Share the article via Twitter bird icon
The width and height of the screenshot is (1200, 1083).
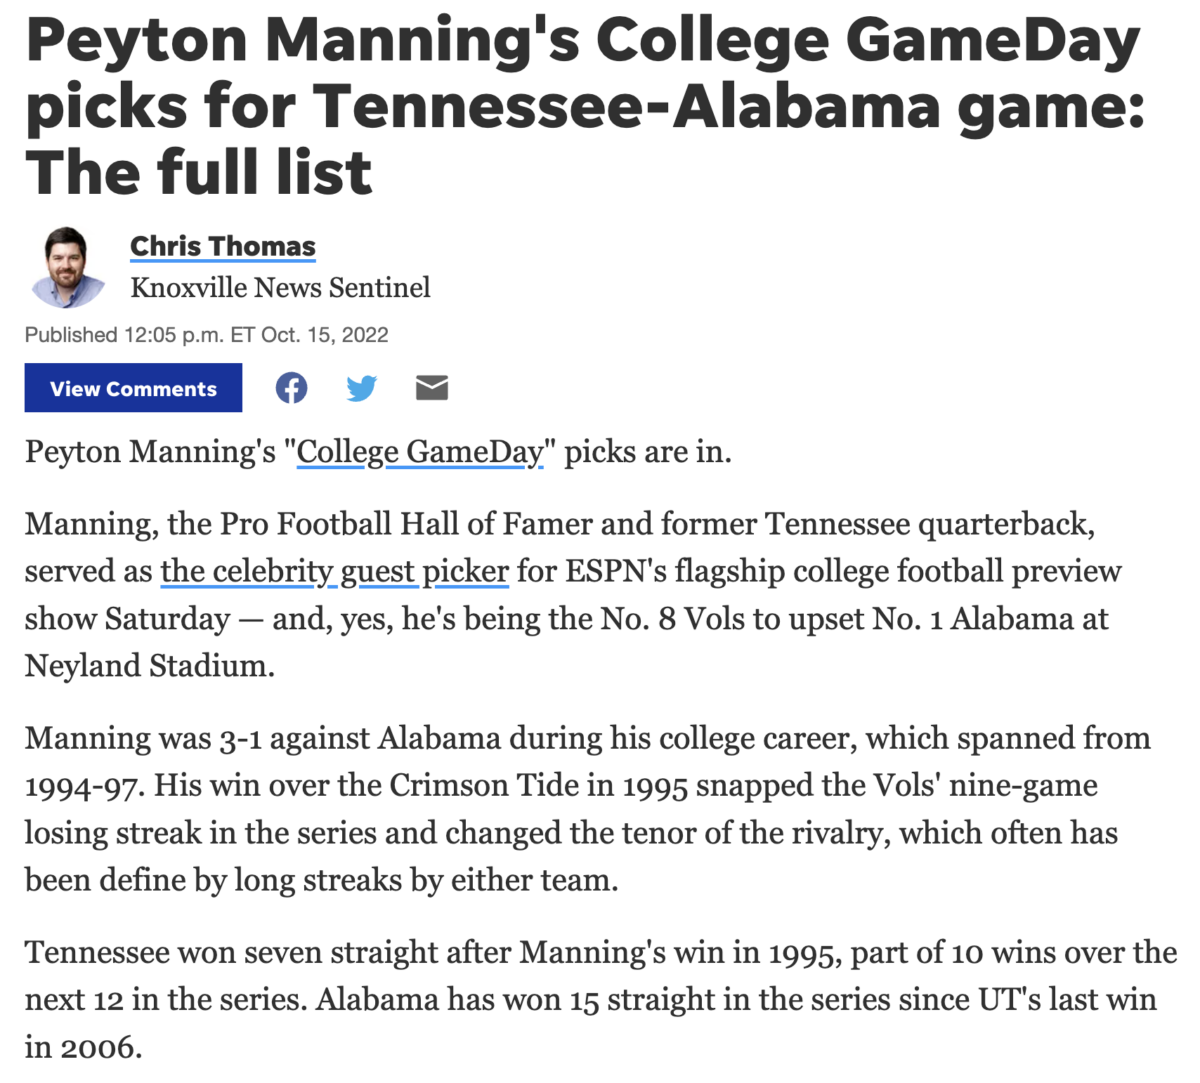coord(361,388)
